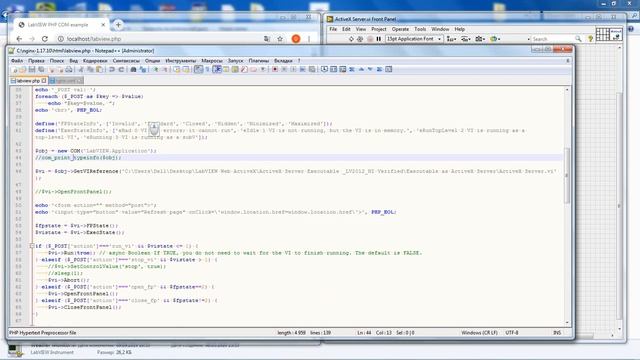Screen dimensions: 640x360
Task: Toggle show all characters in Notepad++
Action: (x=207, y=69)
